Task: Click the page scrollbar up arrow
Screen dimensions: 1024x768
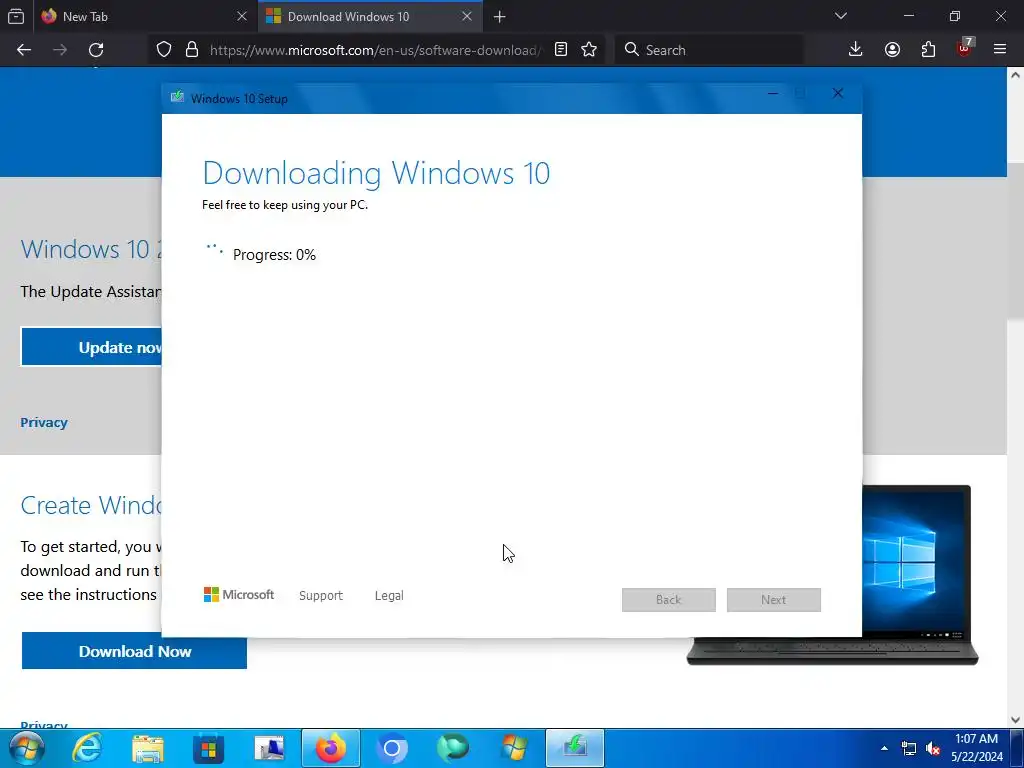Action: 1016,75
